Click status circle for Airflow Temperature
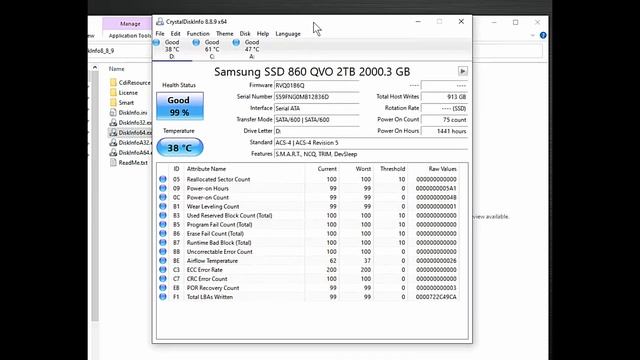Viewport: 640px width, 360px height. pyautogui.click(x=163, y=260)
